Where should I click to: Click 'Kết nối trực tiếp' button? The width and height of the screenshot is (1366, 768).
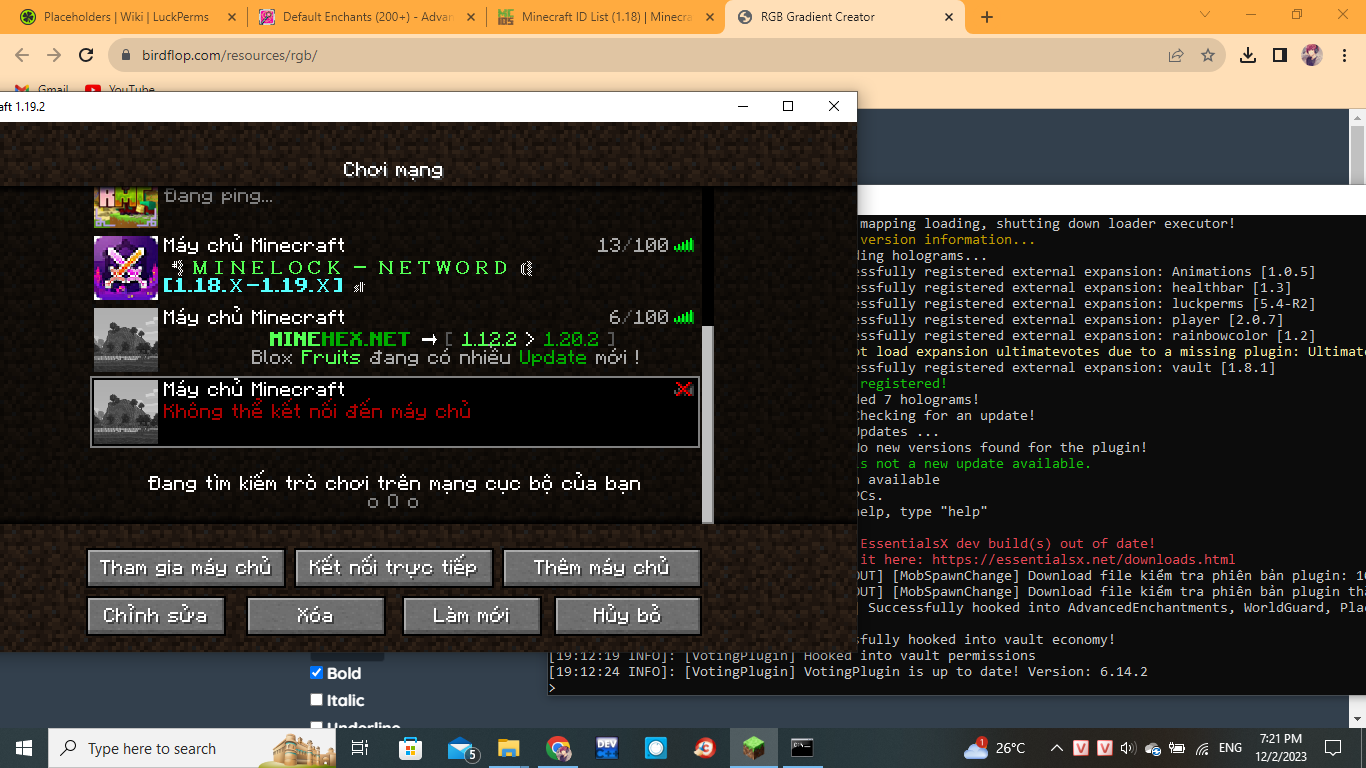pos(394,568)
